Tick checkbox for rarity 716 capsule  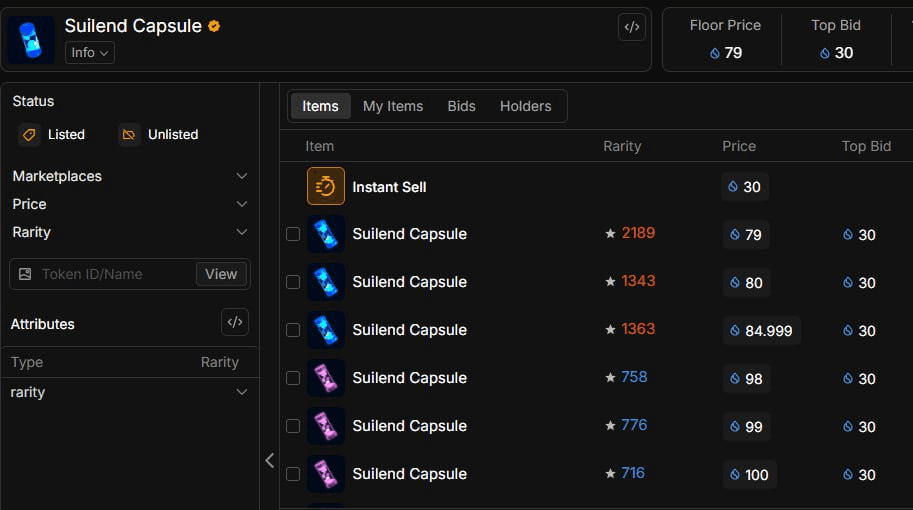point(293,474)
